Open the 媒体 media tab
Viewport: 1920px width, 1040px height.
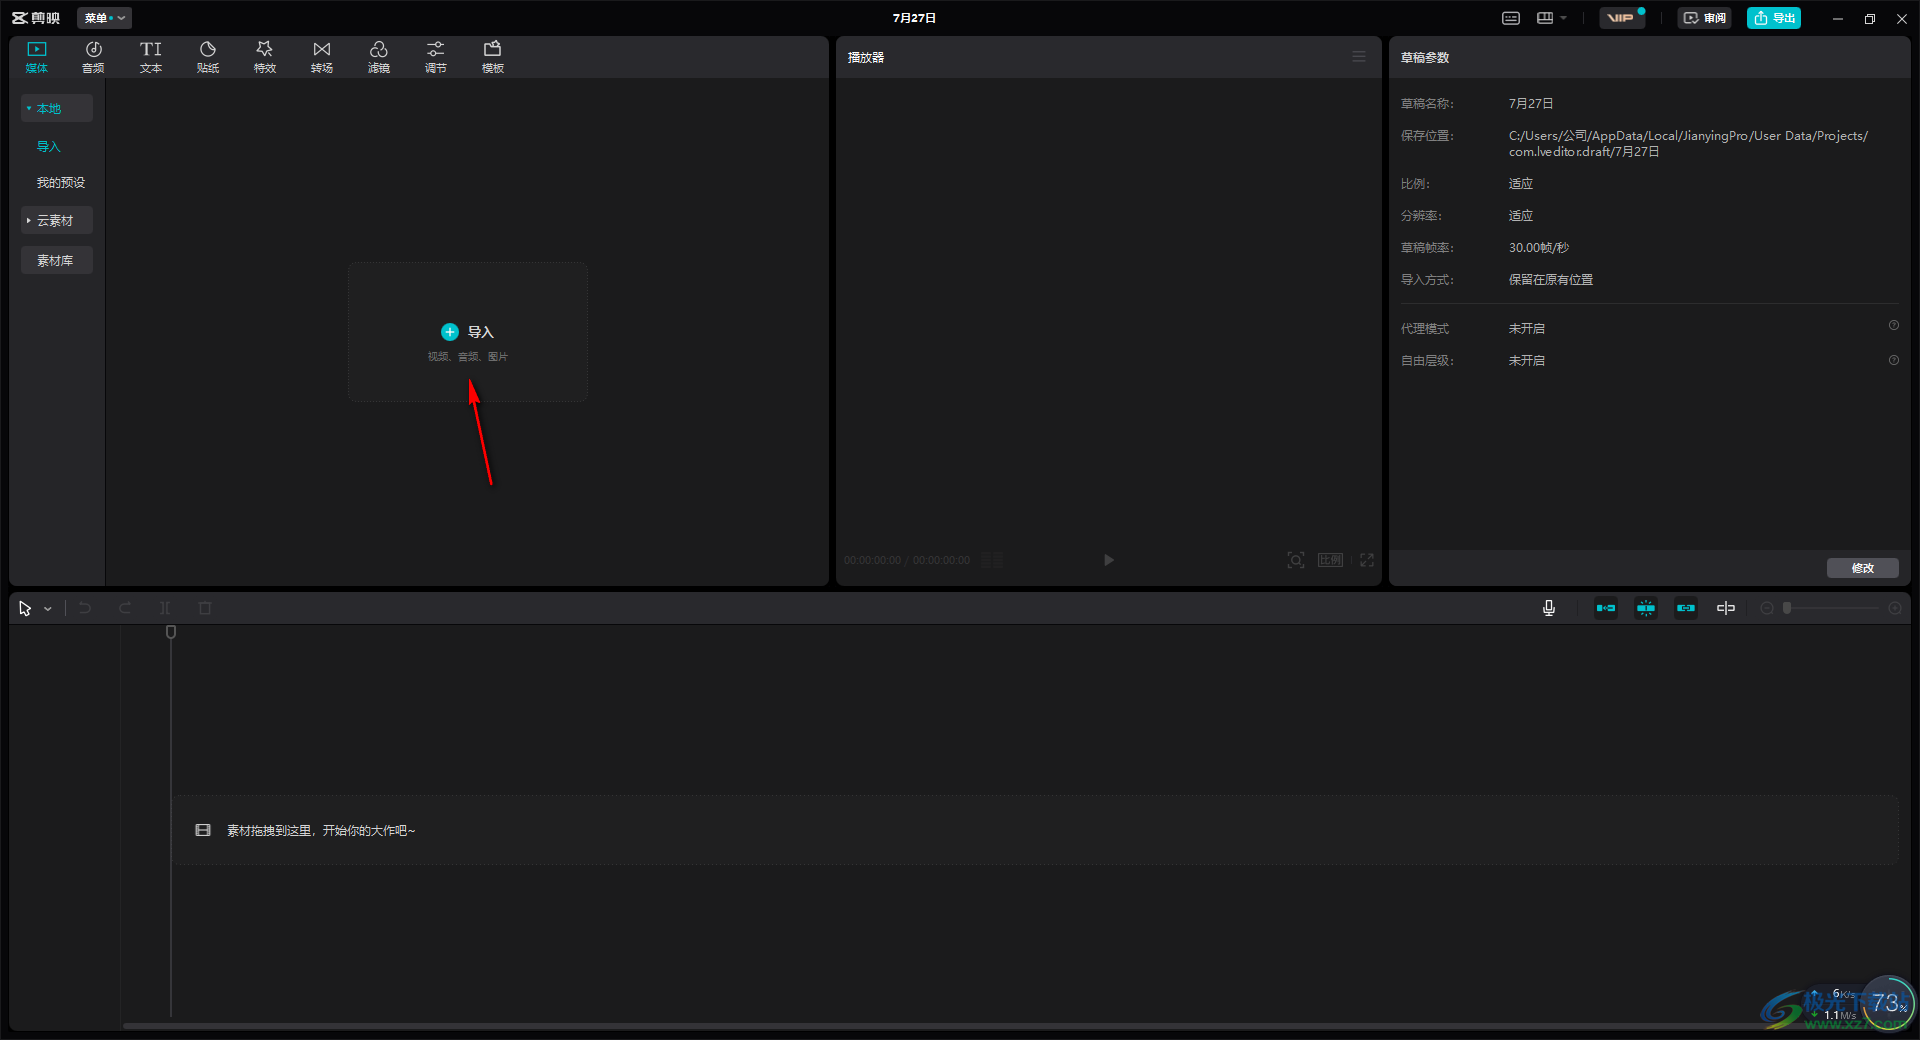[37, 57]
